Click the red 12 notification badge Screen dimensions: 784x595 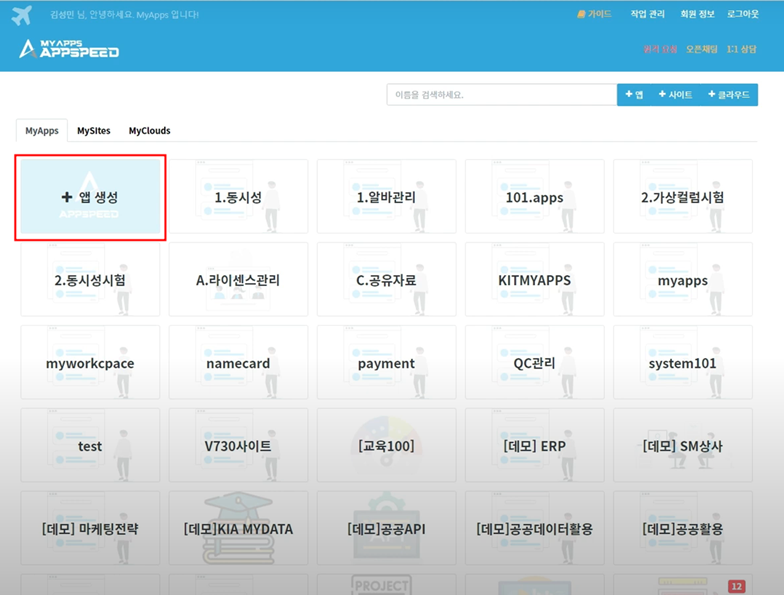pos(736,586)
